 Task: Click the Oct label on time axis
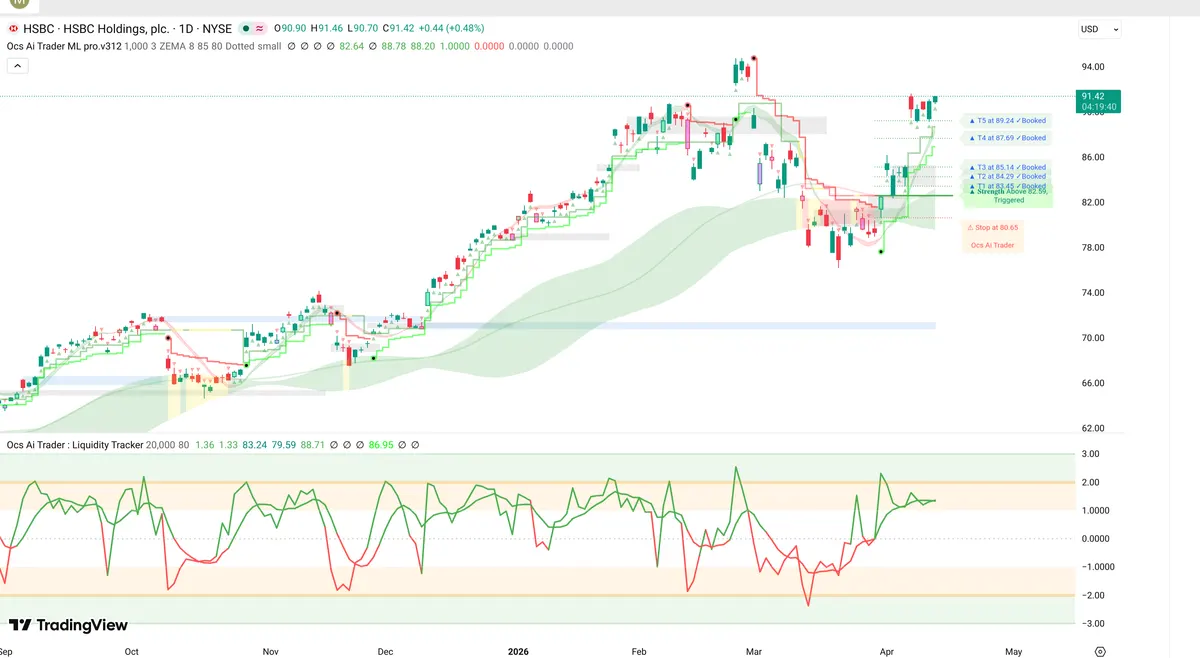tap(132, 651)
